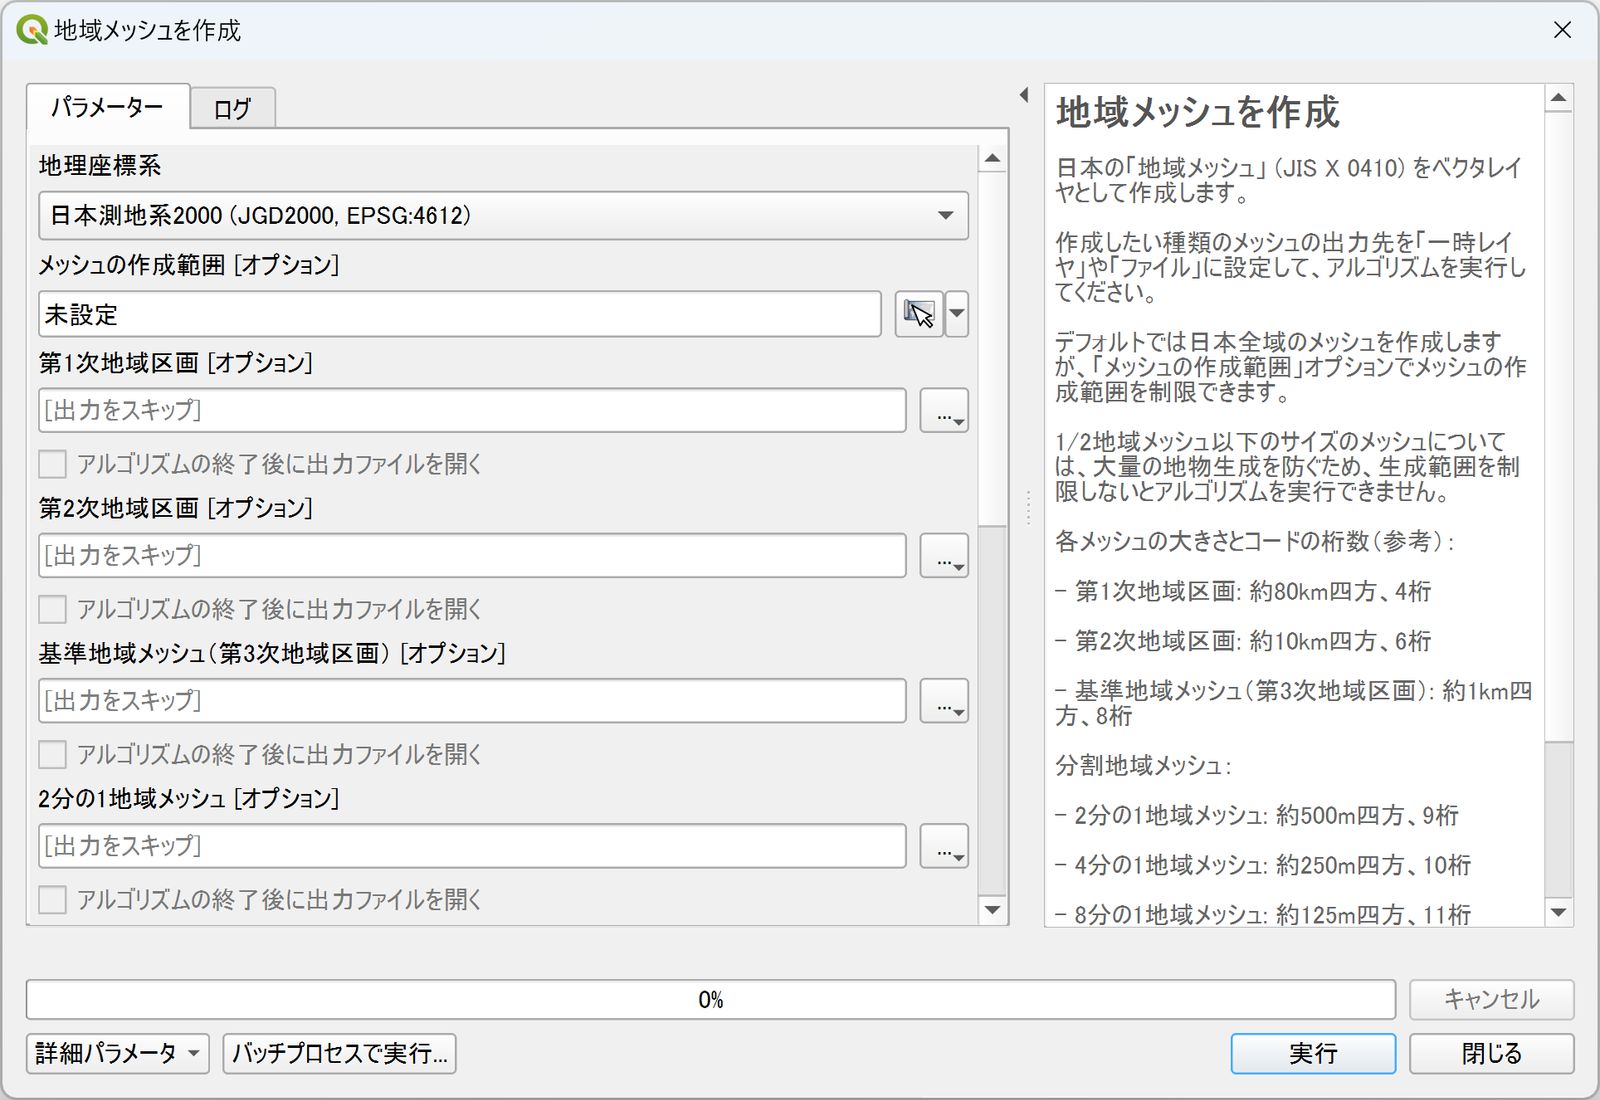Click the splitter handle between the panels
Screen dimensions: 1600x1100
coord(1027,507)
